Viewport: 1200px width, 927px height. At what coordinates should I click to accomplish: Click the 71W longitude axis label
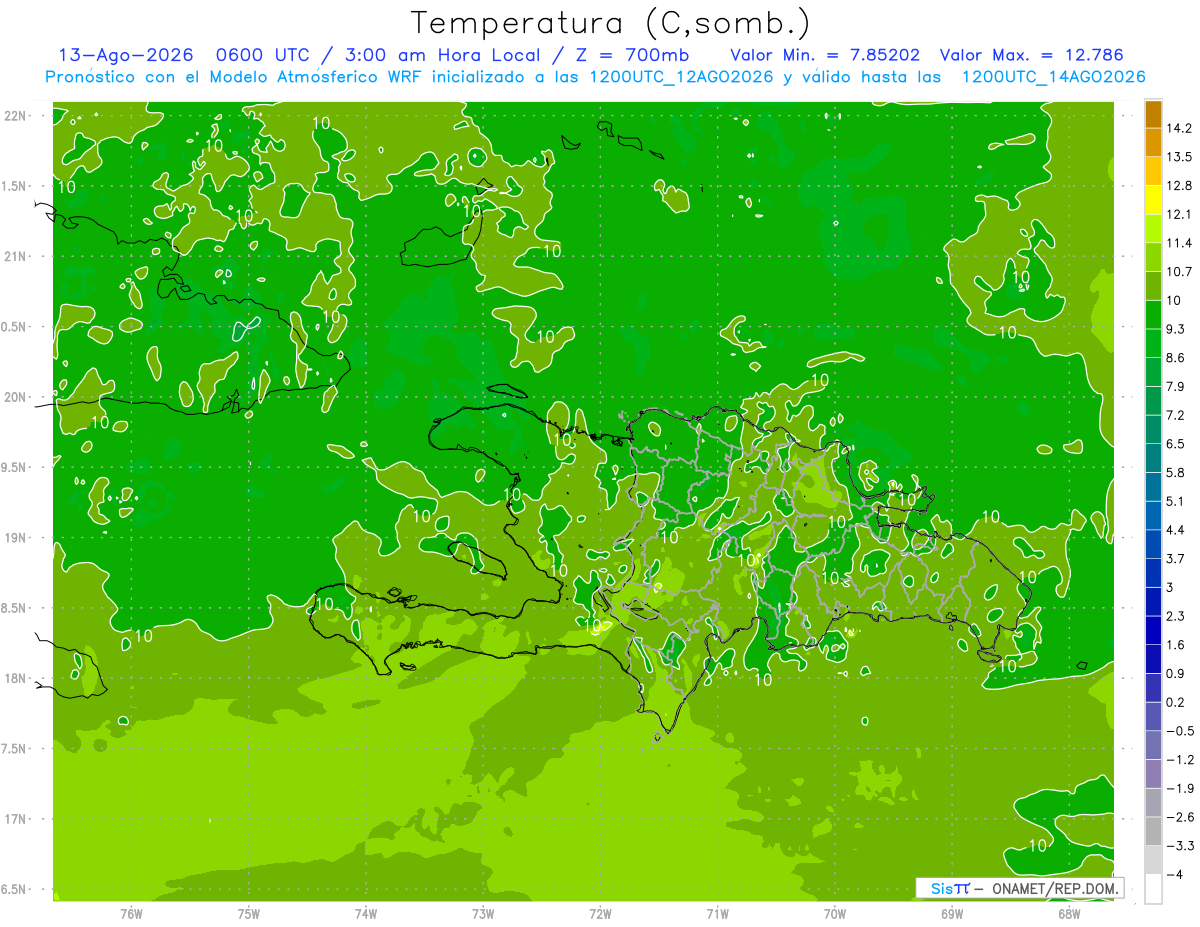(717, 913)
